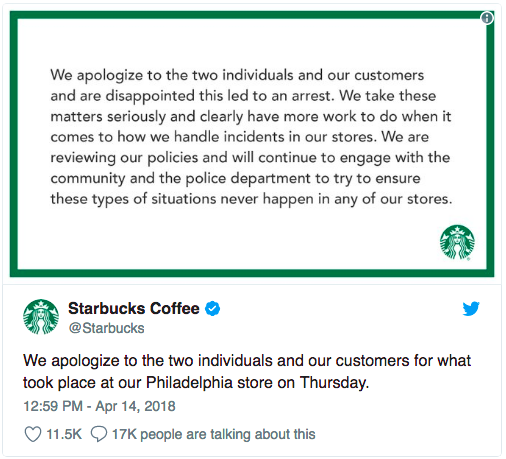Visit the @Starbucks handle link

click(106, 328)
